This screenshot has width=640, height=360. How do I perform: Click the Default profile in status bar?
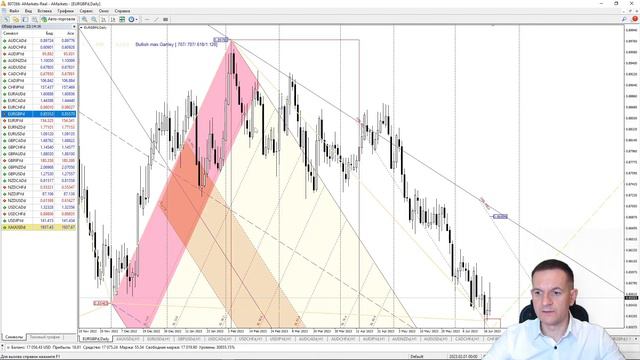[417, 356]
